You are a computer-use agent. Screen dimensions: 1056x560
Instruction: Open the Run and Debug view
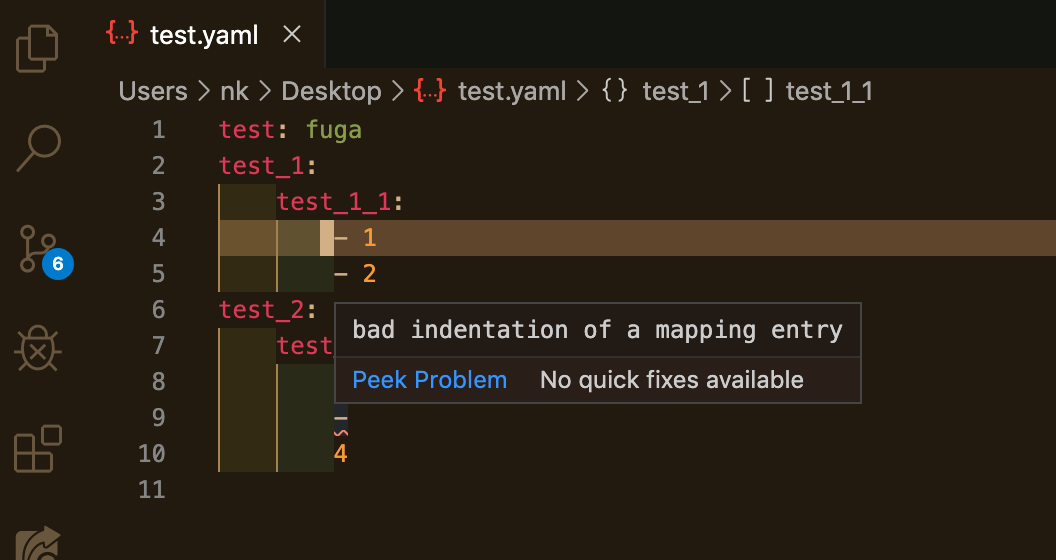(38, 349)
